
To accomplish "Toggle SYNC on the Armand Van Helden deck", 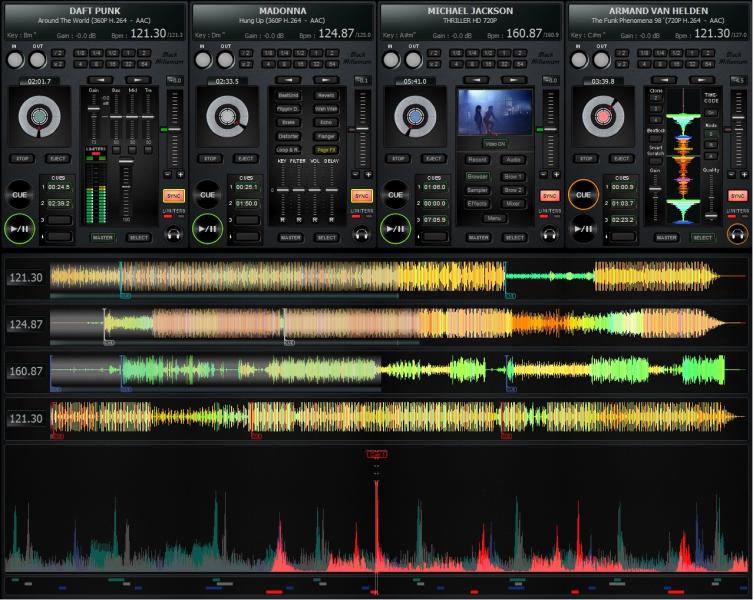I will pos(737,196).
